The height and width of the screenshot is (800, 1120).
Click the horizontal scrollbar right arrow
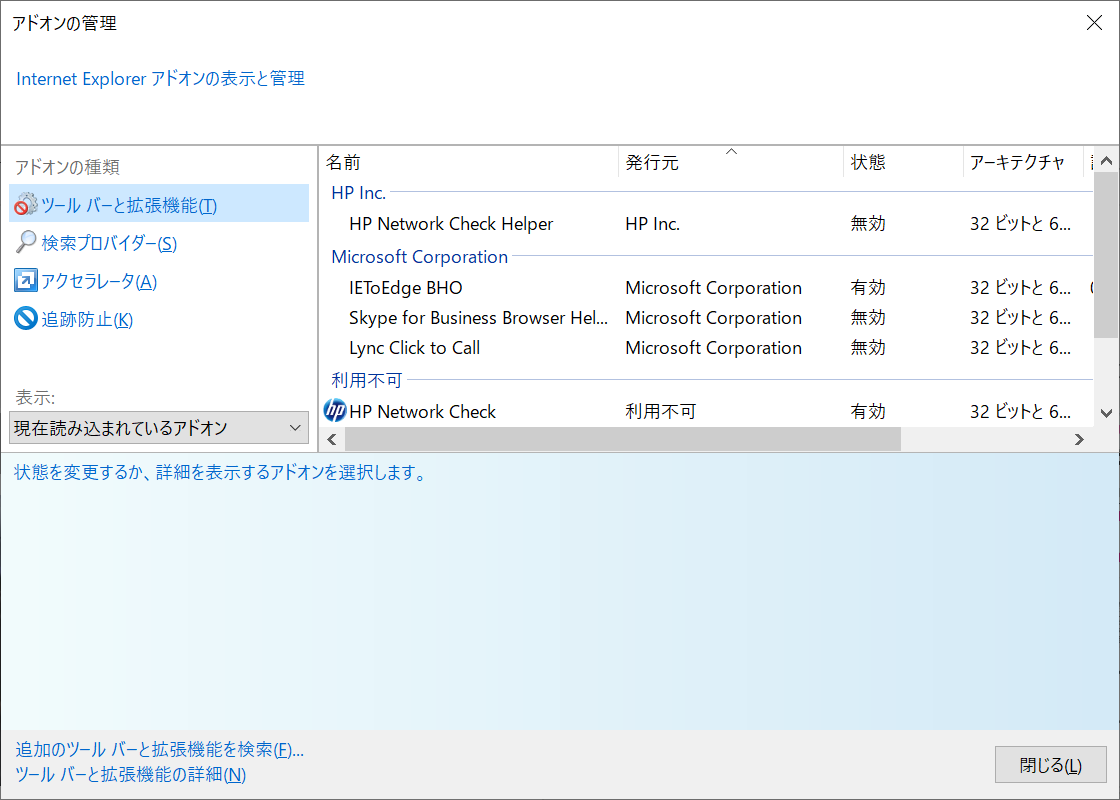1079,439
